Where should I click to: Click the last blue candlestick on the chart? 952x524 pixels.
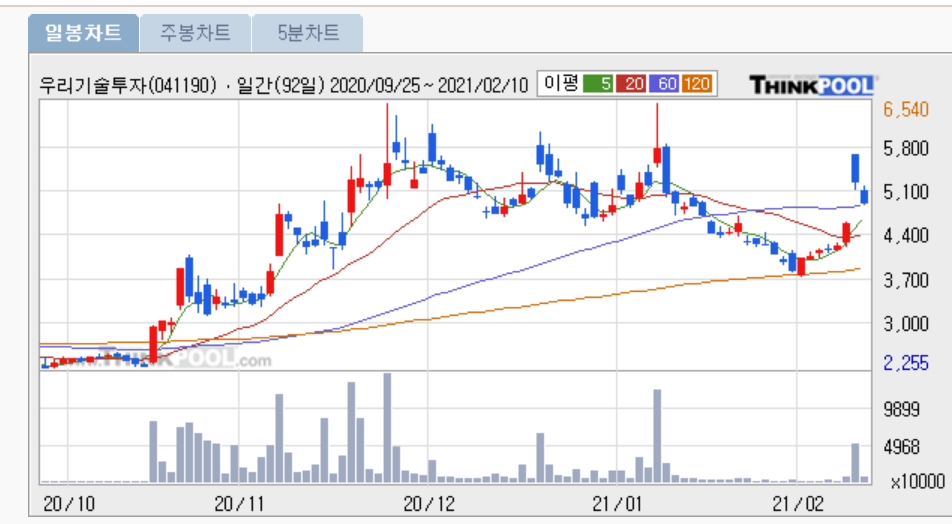coord(864,196)
